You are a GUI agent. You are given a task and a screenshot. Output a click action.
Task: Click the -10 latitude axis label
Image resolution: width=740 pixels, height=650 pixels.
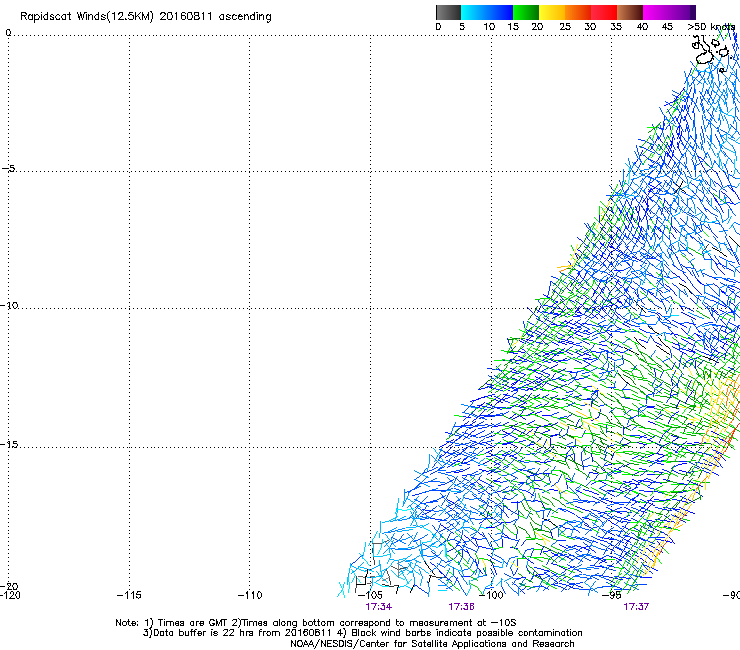[9, 305]
